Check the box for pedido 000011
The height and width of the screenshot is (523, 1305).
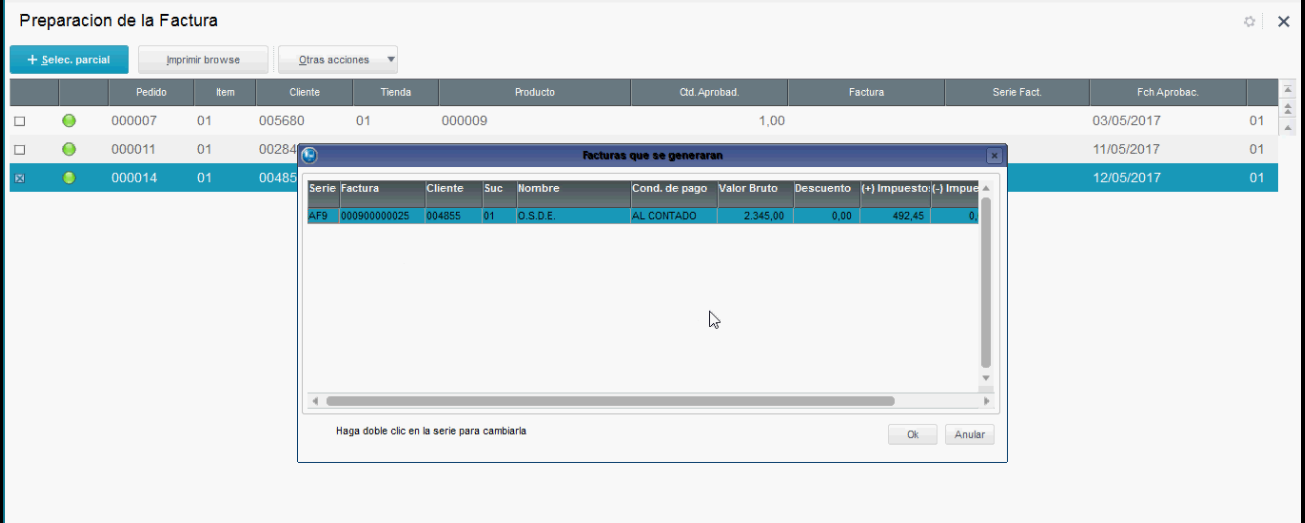click(x=19, y=150)
